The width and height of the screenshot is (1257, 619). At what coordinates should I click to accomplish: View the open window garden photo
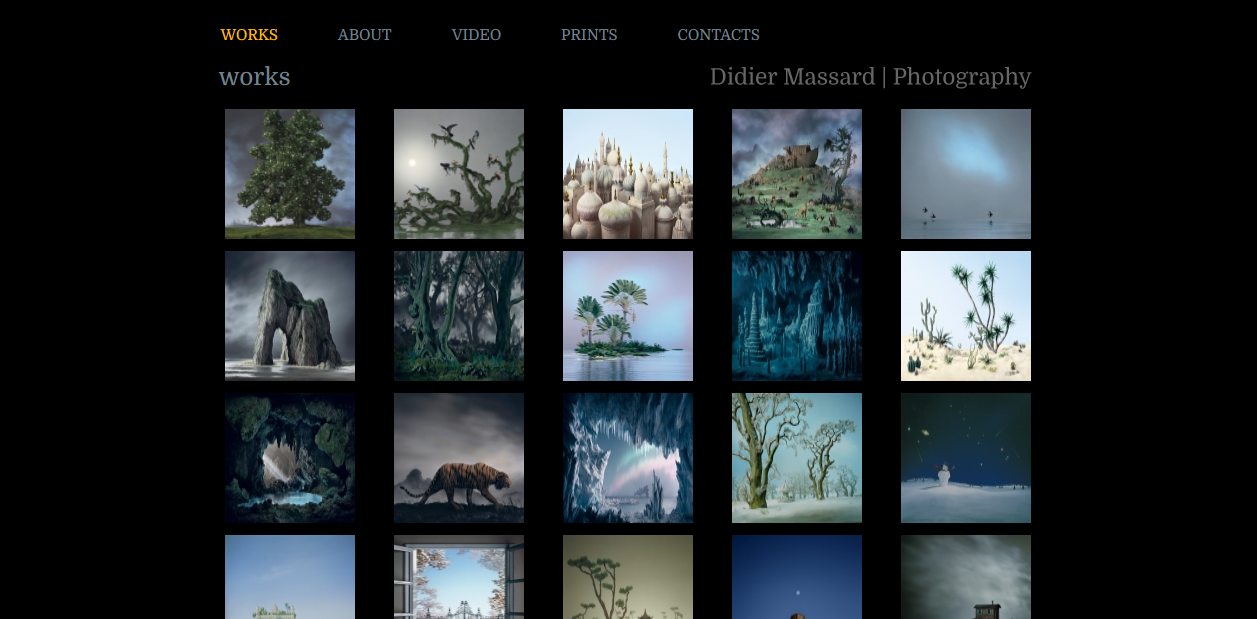coord(459,577)
